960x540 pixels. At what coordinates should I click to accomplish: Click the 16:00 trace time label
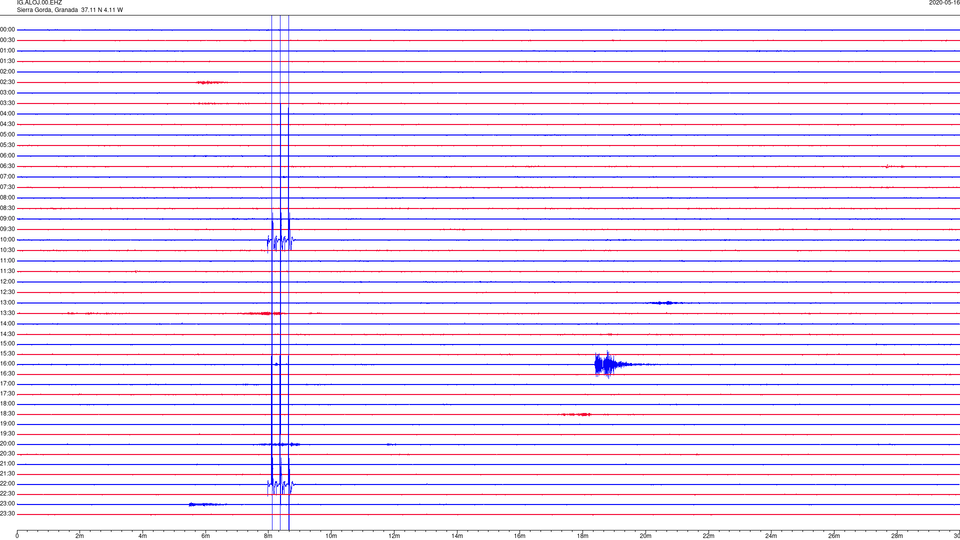tap(7, 364)
